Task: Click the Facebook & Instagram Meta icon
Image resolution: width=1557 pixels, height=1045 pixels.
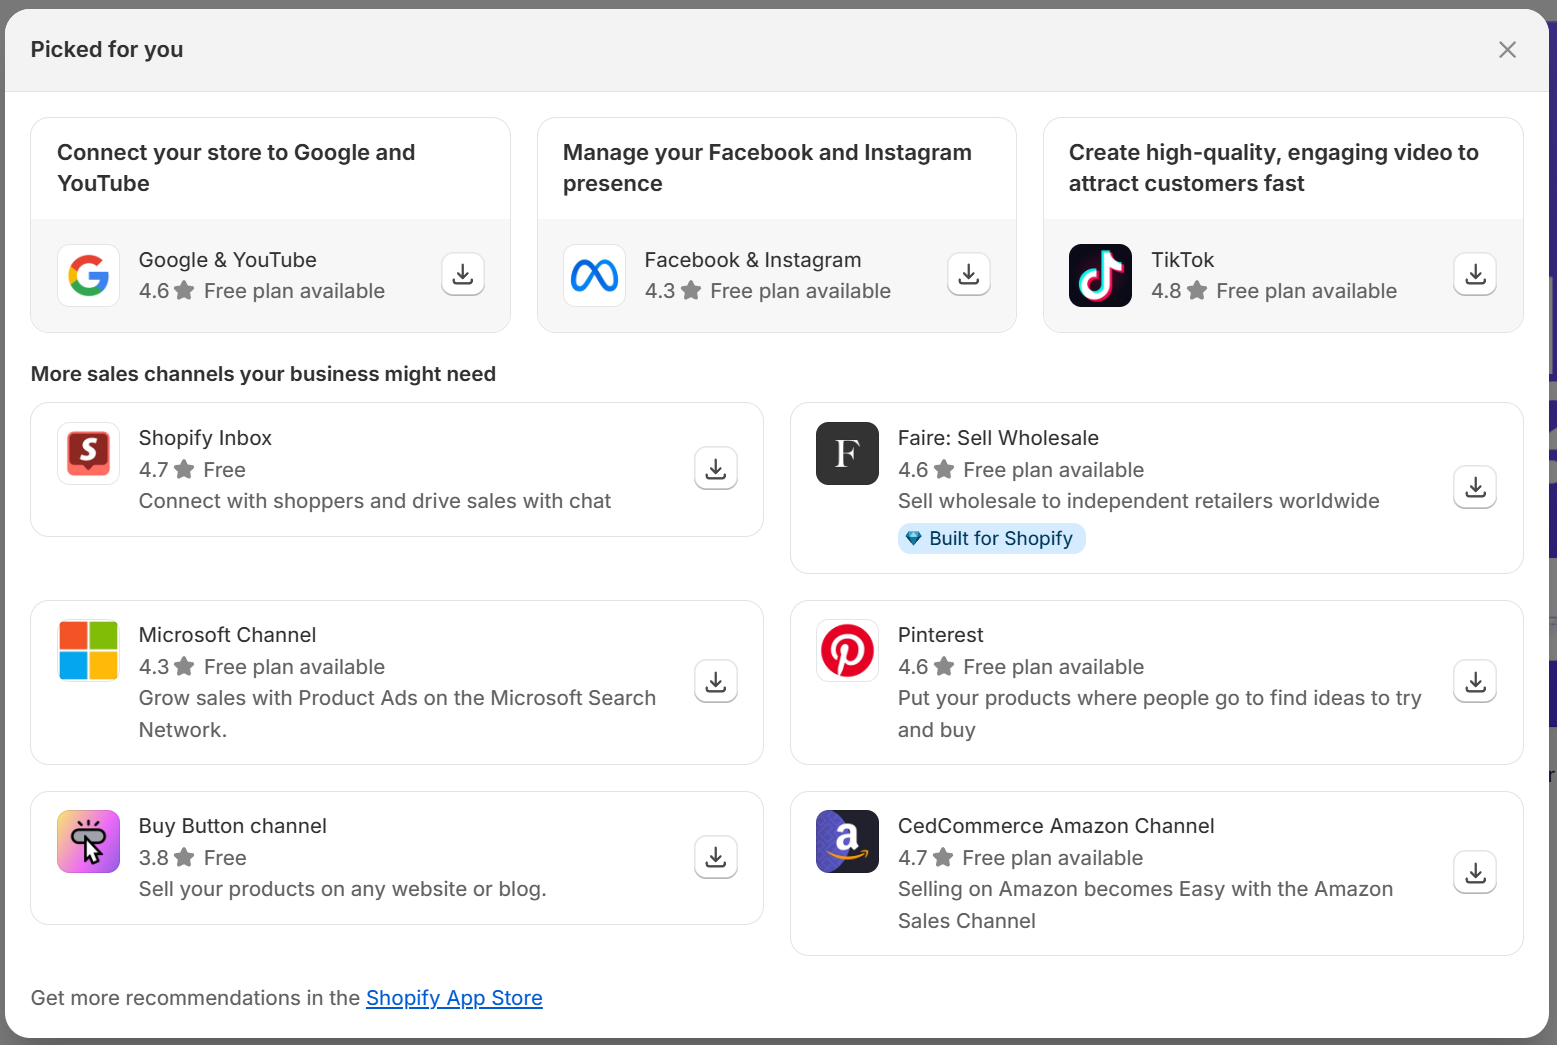Action: 594,275
